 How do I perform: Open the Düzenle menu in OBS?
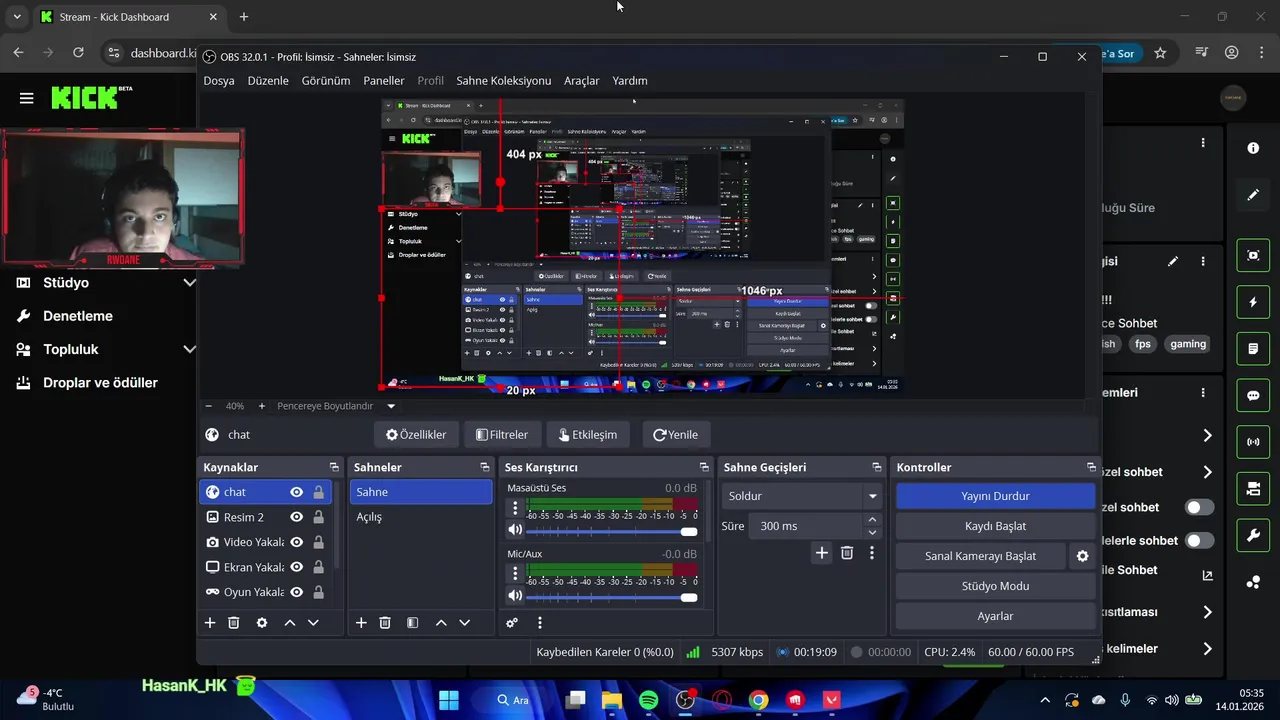268,81
